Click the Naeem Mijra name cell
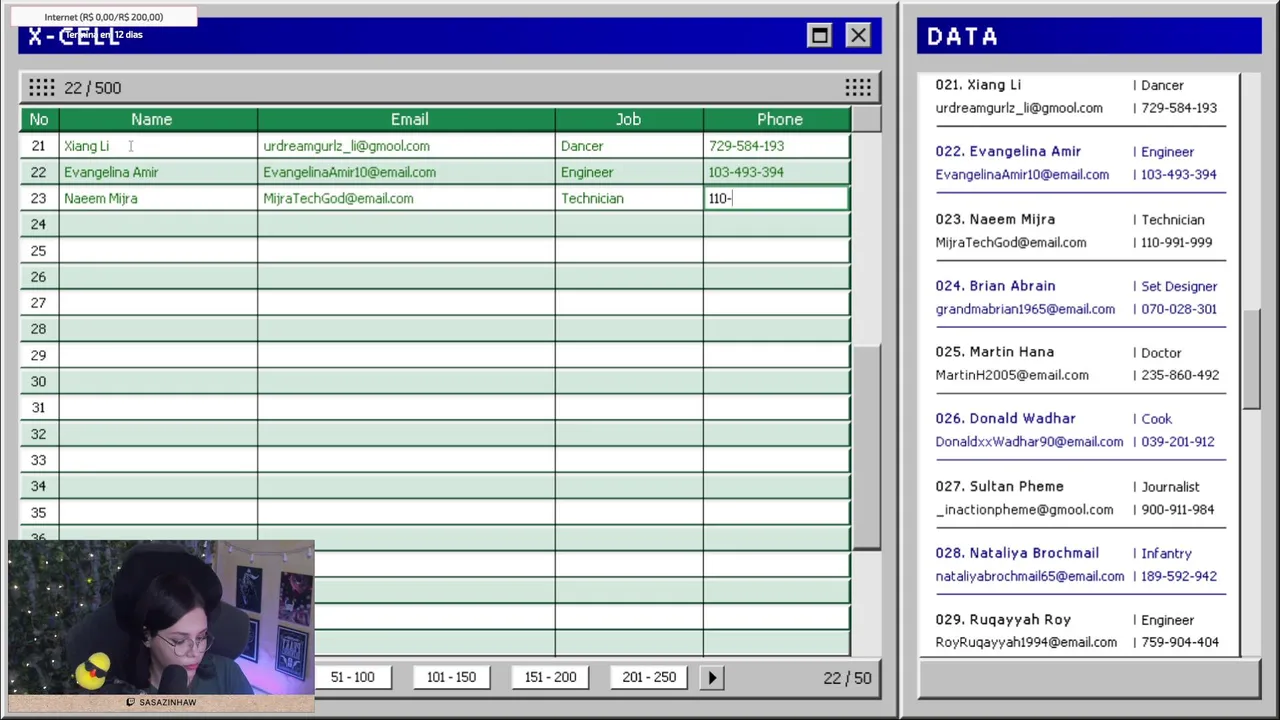 [x=158, y=198]
